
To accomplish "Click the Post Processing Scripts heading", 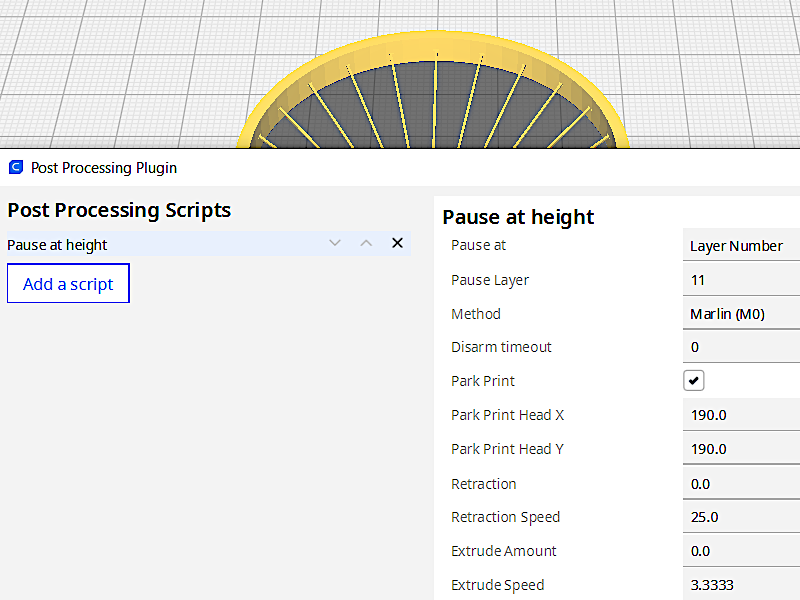I will tap(119, 210).
